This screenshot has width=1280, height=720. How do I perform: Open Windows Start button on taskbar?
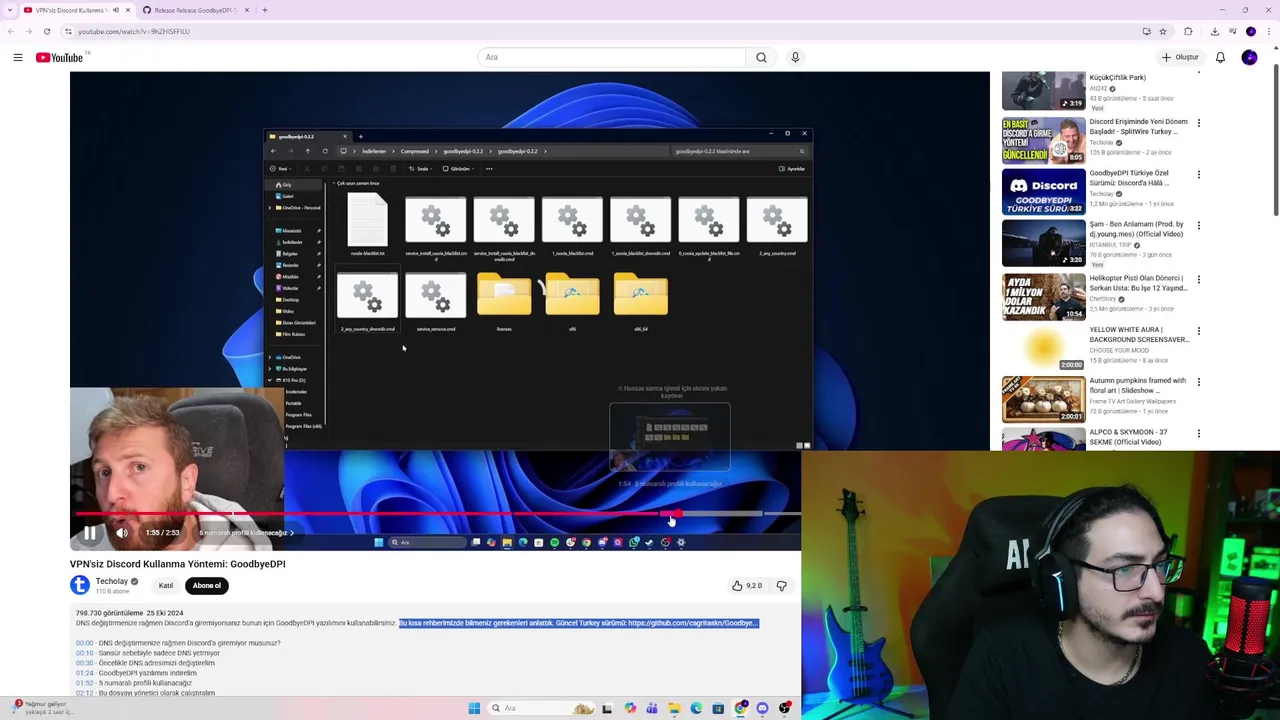click(474, 708)
